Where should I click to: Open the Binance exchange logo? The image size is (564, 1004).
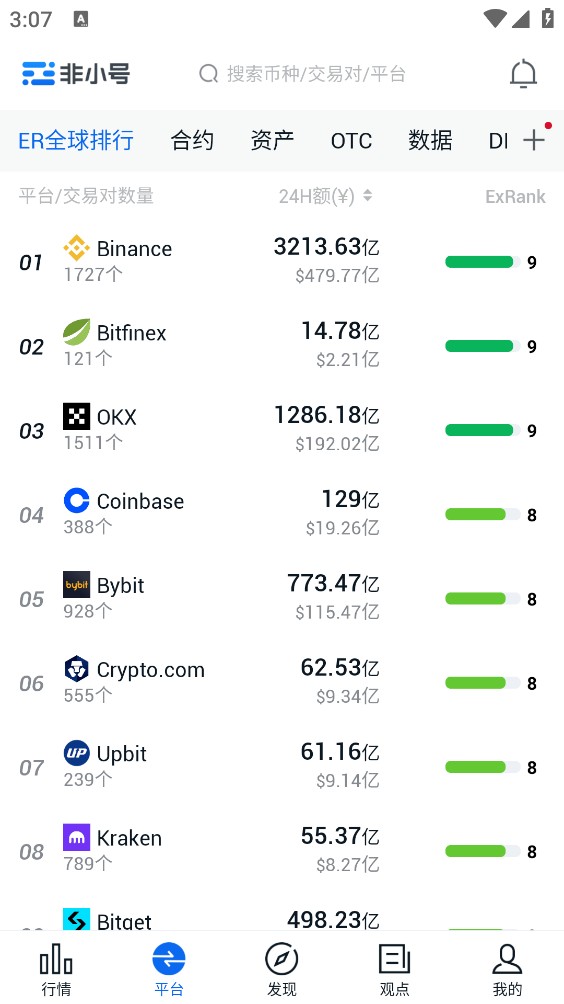(76, 248)
